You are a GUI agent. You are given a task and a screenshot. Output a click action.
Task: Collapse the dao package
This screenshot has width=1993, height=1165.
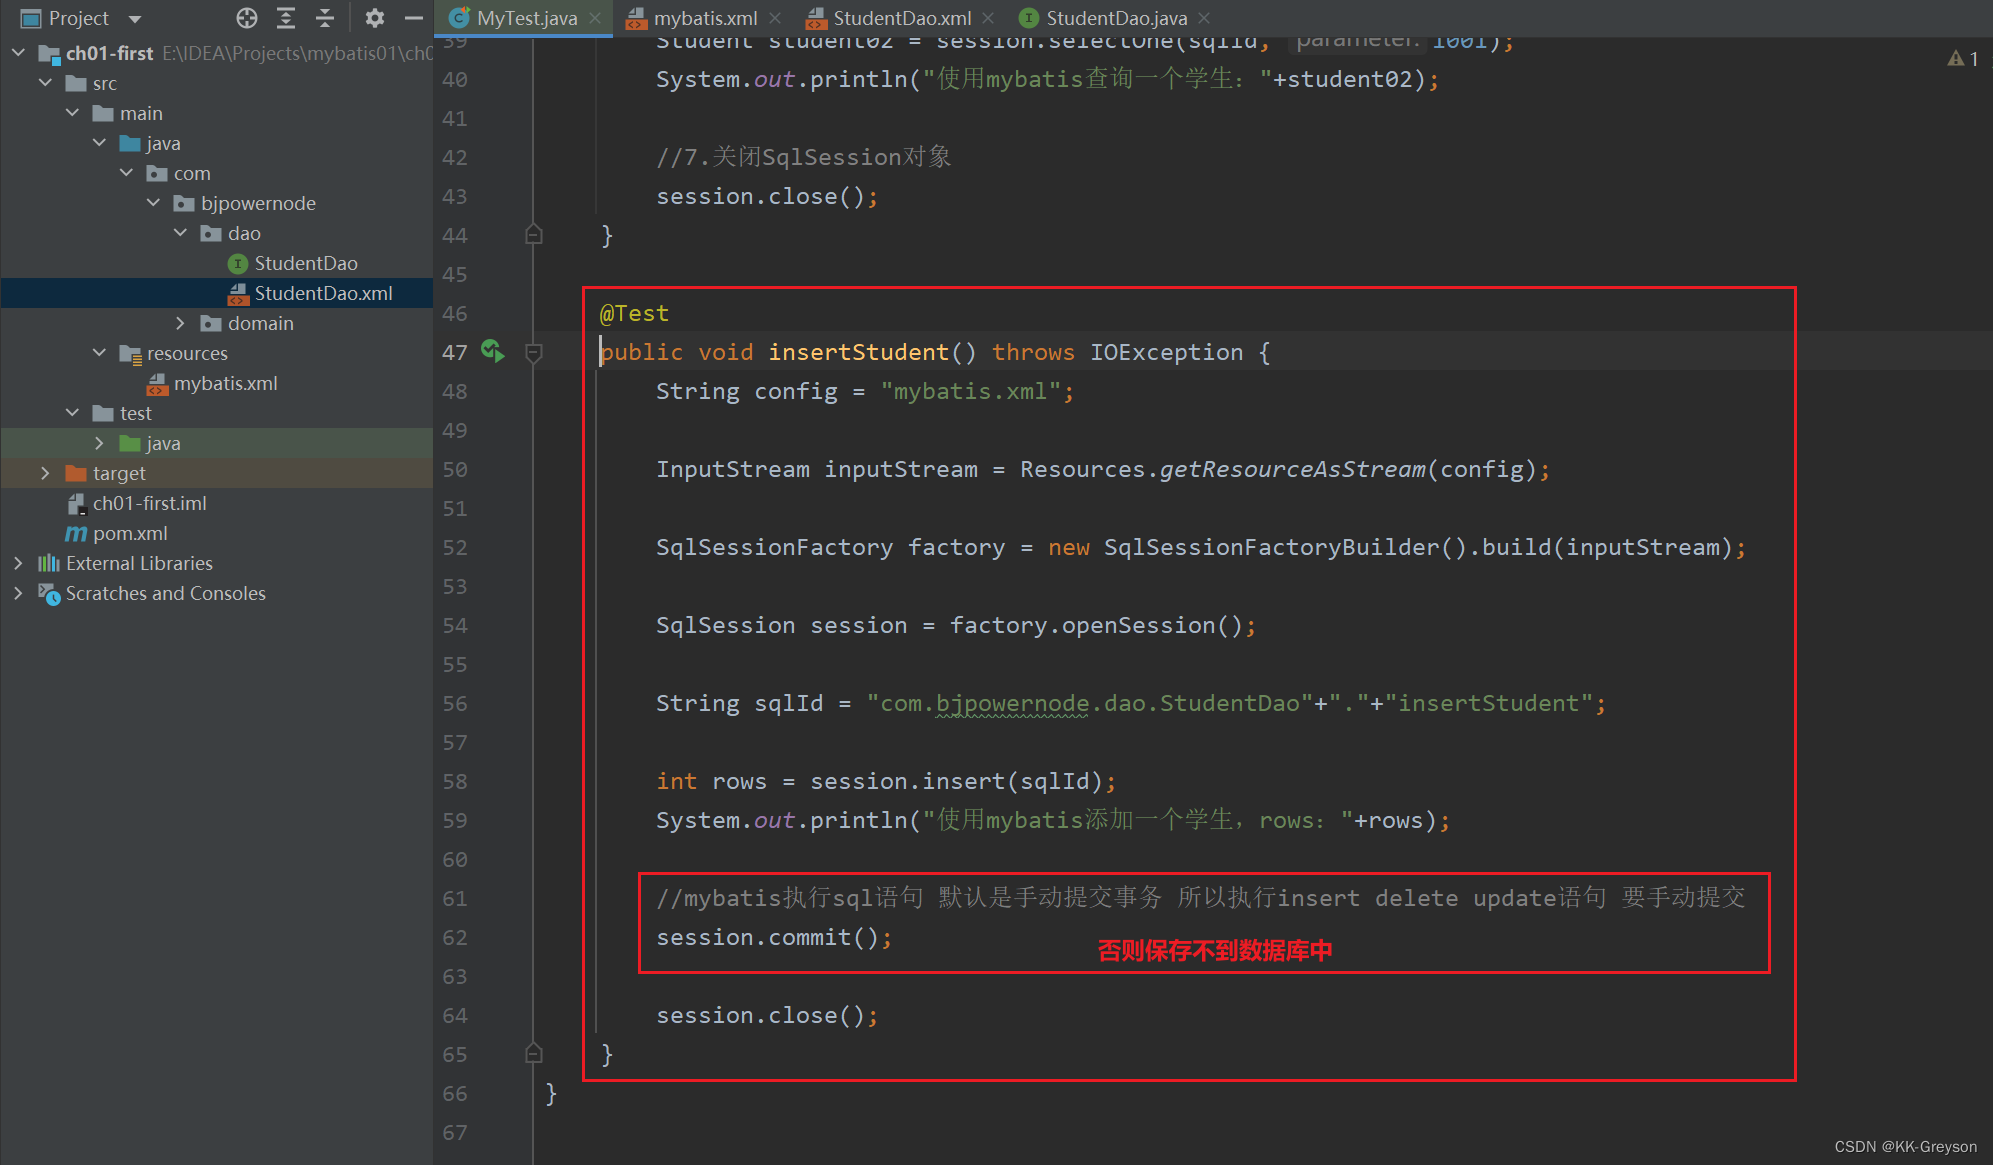pyautogui.click(x=180, y=233)
